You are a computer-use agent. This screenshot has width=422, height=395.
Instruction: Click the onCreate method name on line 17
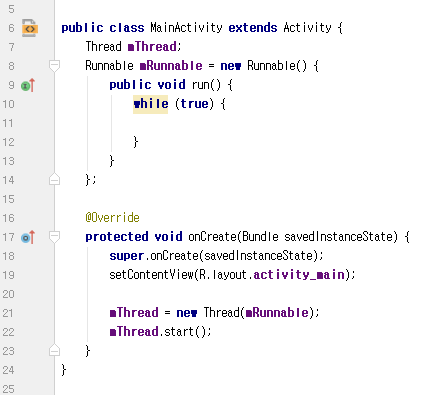point(212,237)
